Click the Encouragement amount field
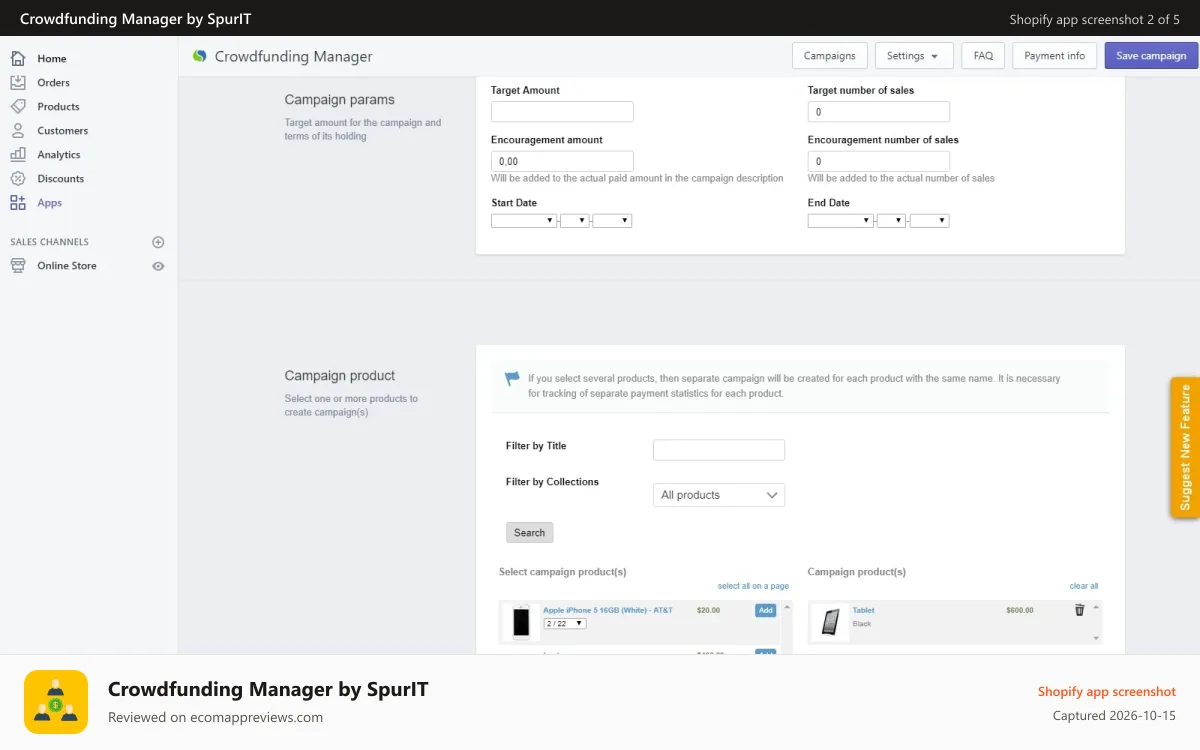 tap(562, 161)
